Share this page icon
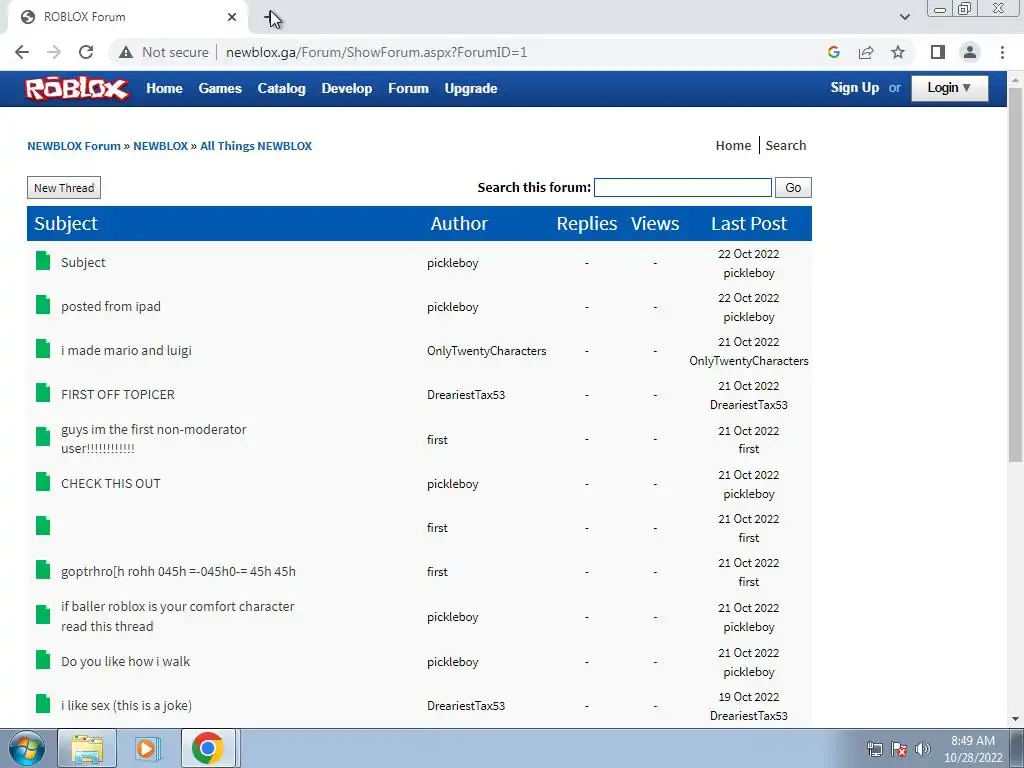This screenshot has width=1024, height=768. [866, 52]
